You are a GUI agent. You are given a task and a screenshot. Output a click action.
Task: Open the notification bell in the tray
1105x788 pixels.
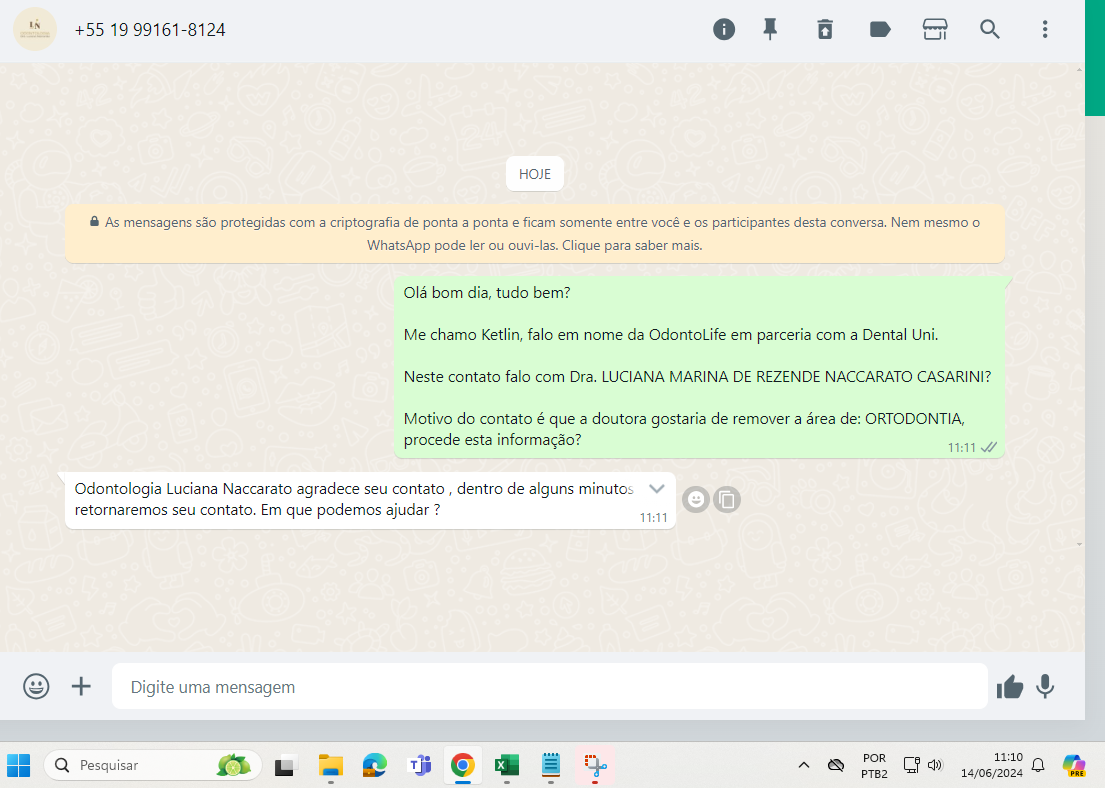tap(1038, 765)
